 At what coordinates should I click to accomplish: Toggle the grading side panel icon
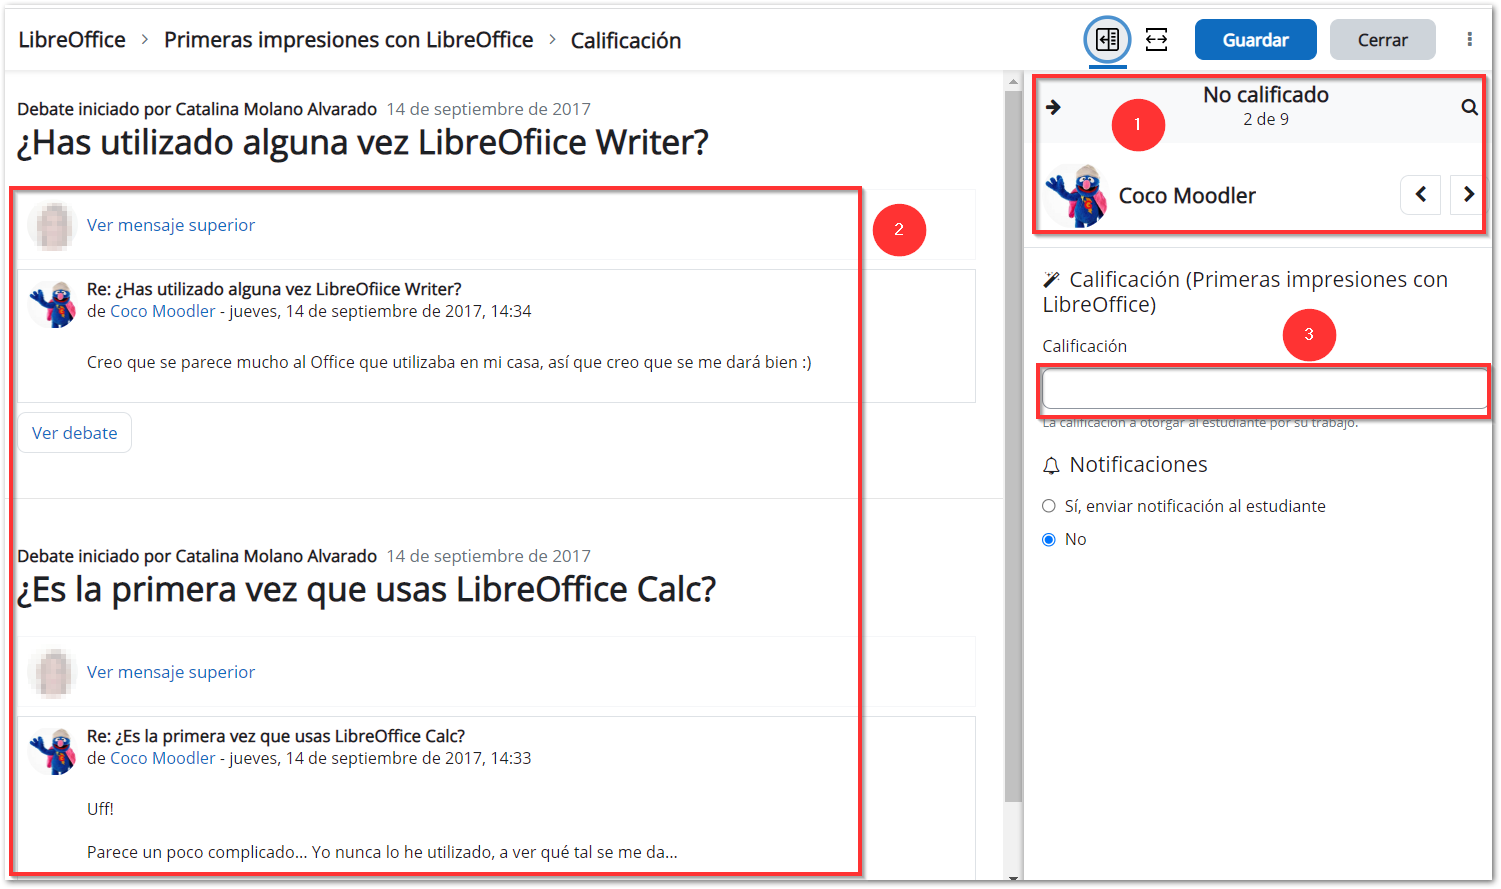click(x=1107, y=40)
